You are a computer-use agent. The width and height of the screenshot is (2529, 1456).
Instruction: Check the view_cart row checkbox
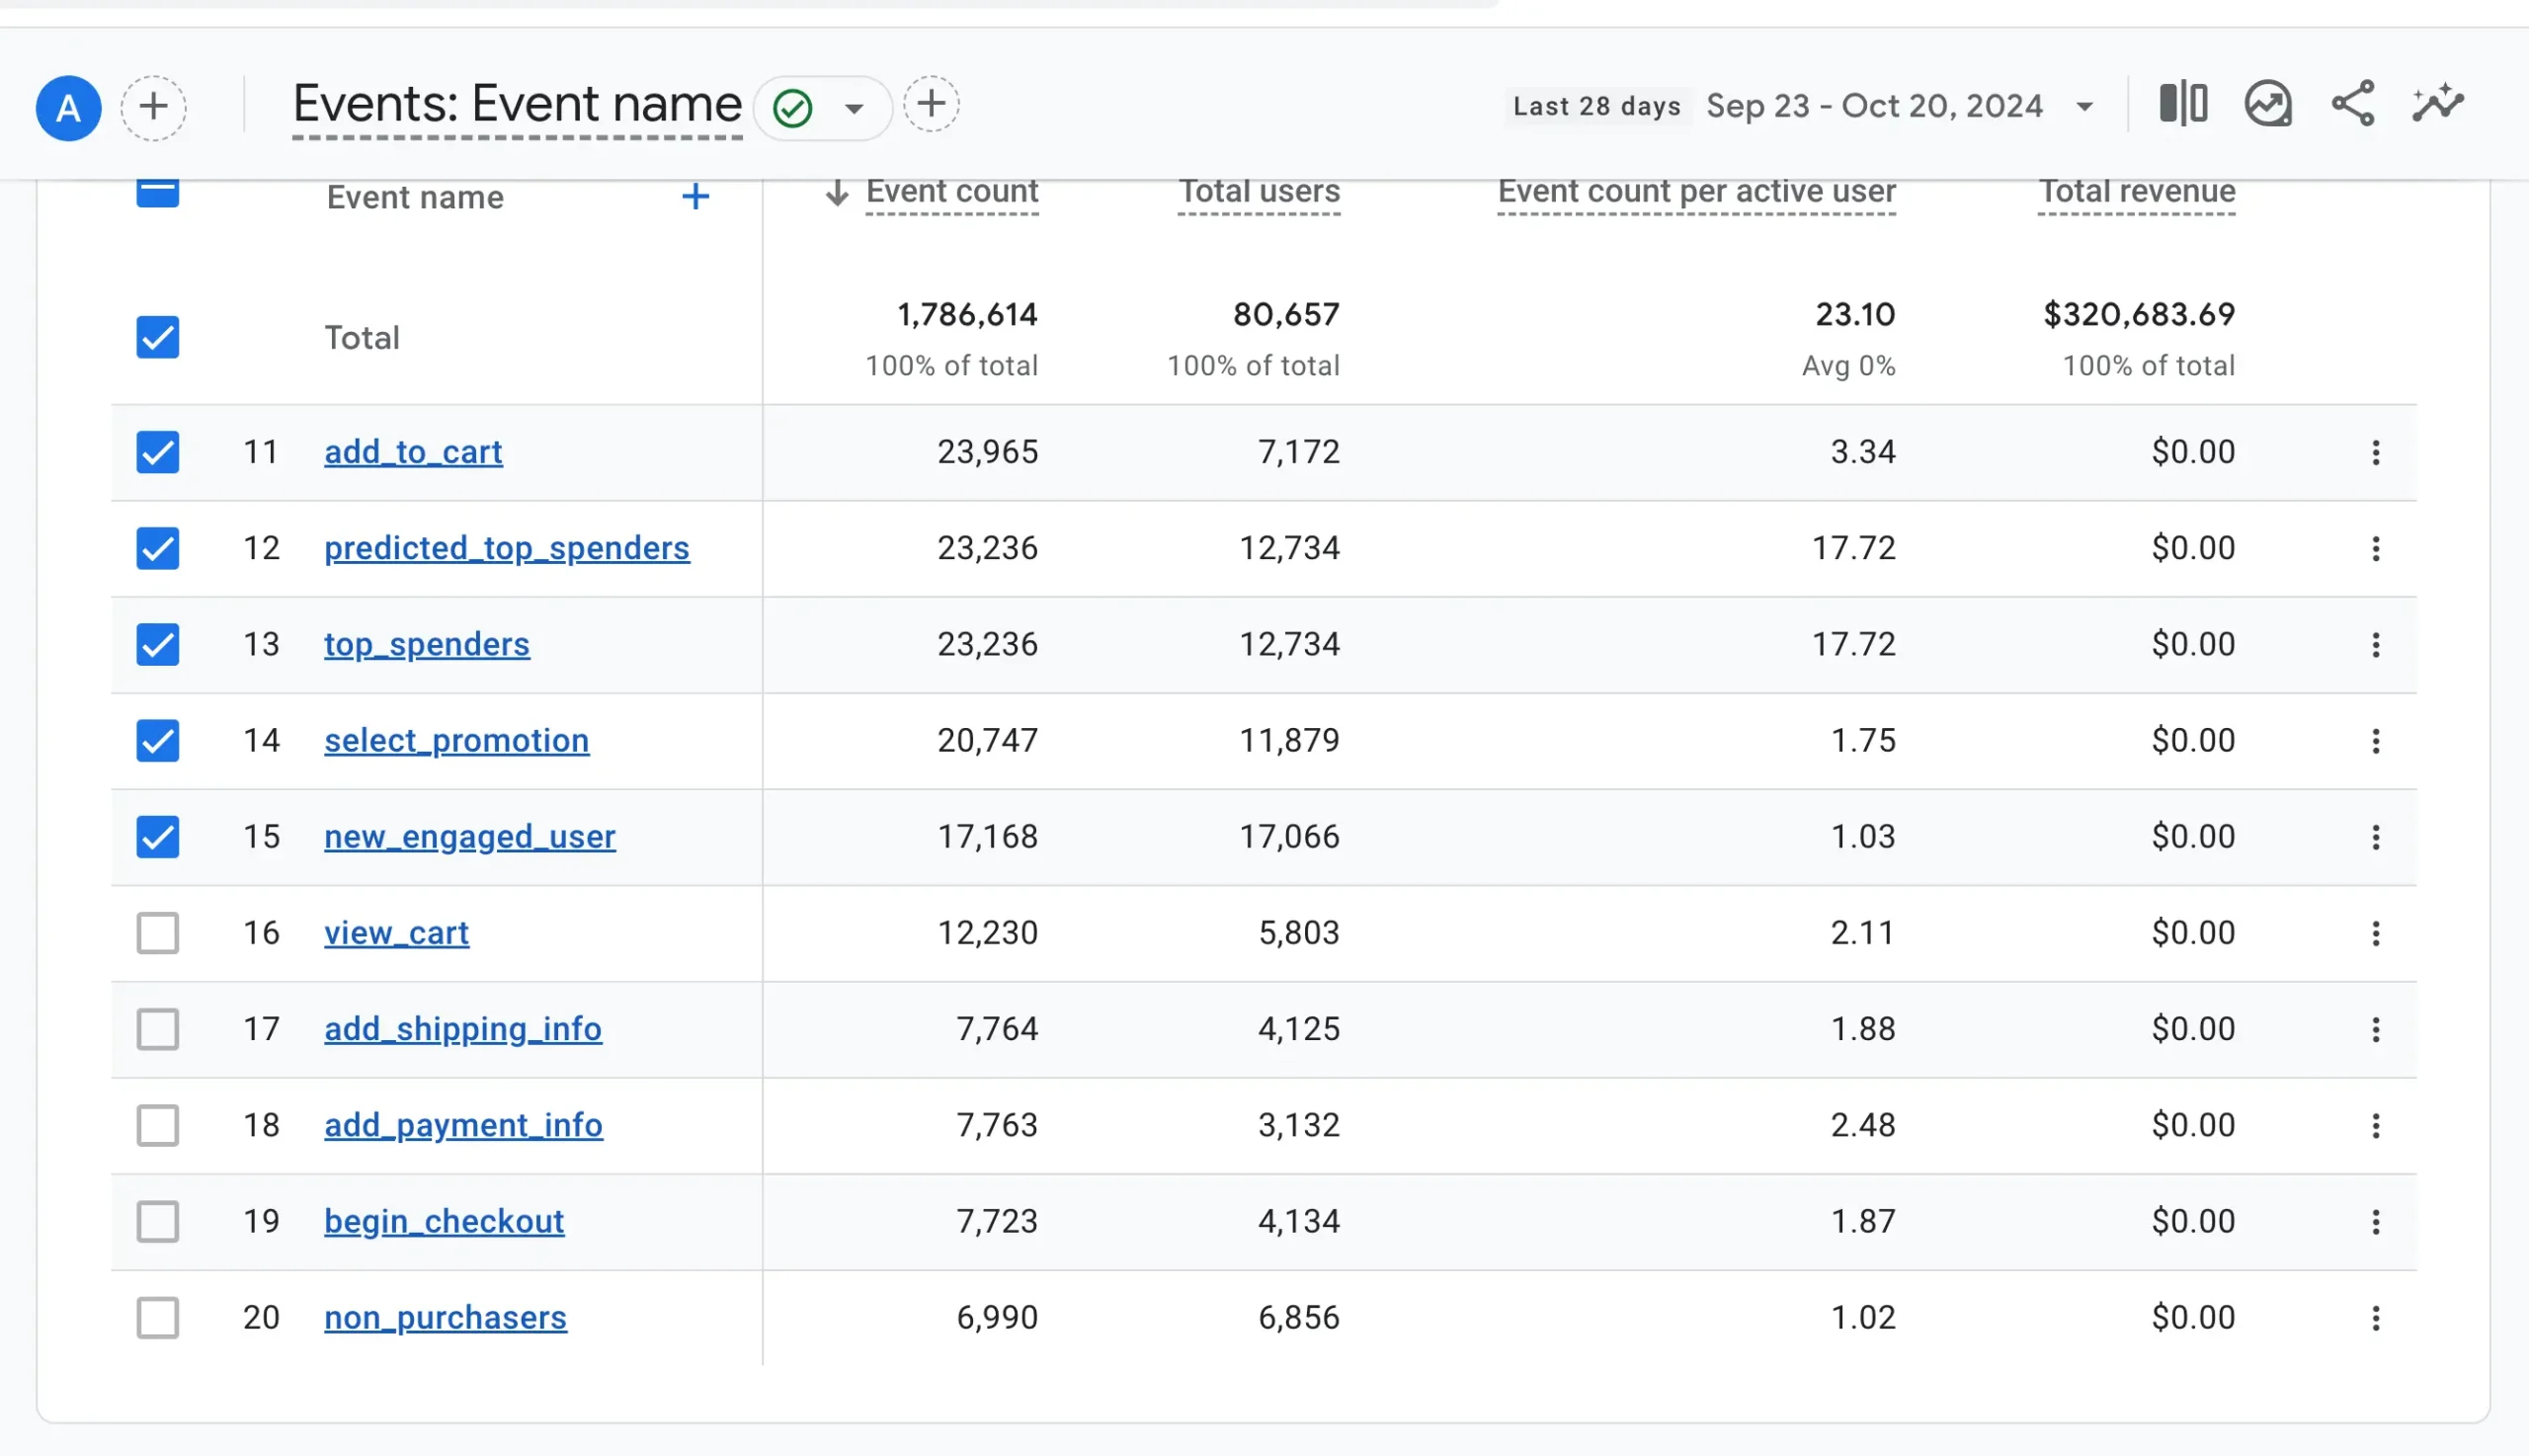point(158,934)
